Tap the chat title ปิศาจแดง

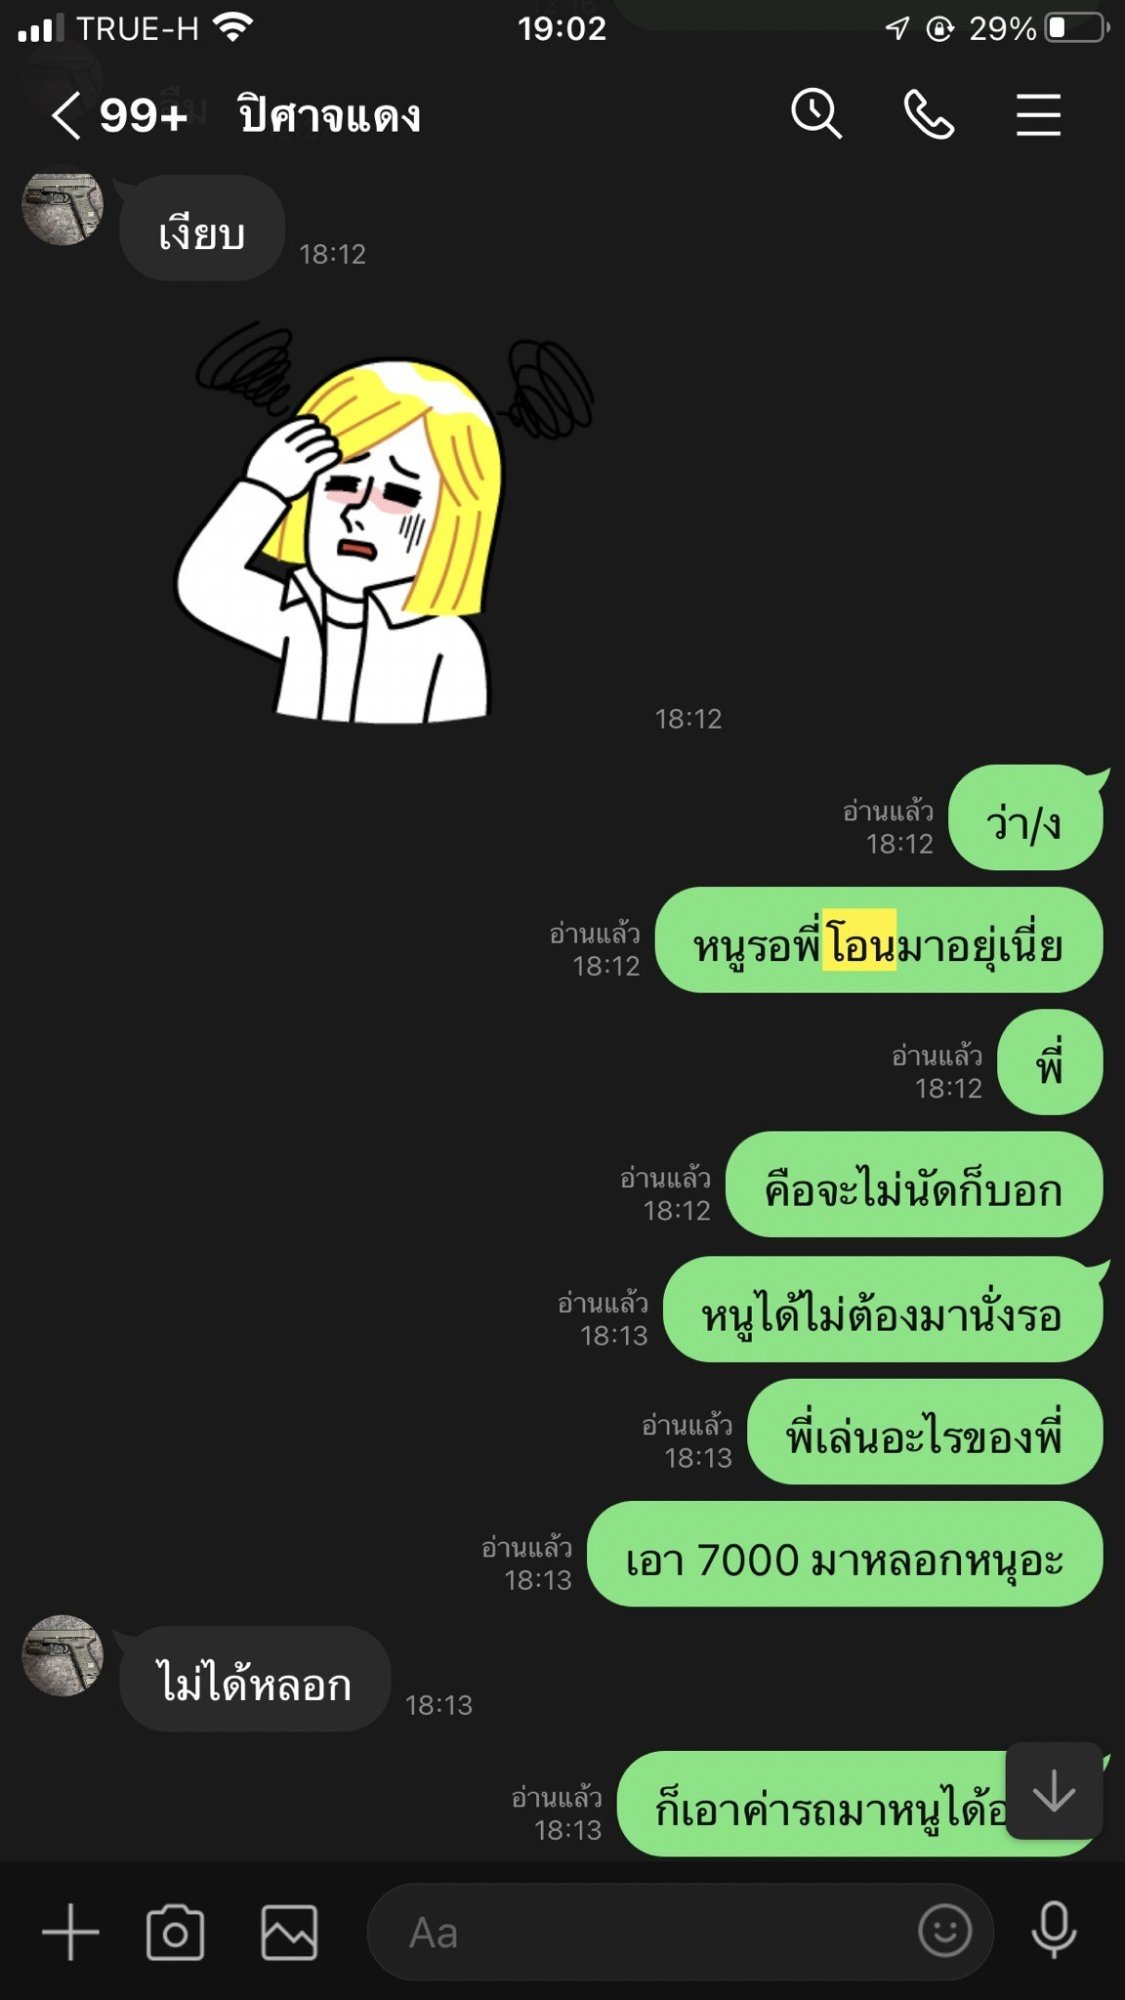(329, 116)
